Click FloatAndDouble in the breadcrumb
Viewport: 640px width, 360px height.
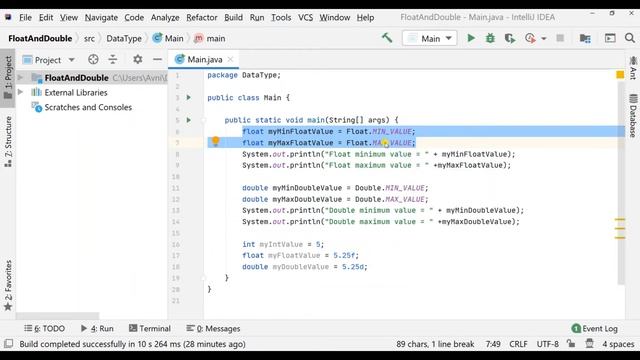coord(40,38)
